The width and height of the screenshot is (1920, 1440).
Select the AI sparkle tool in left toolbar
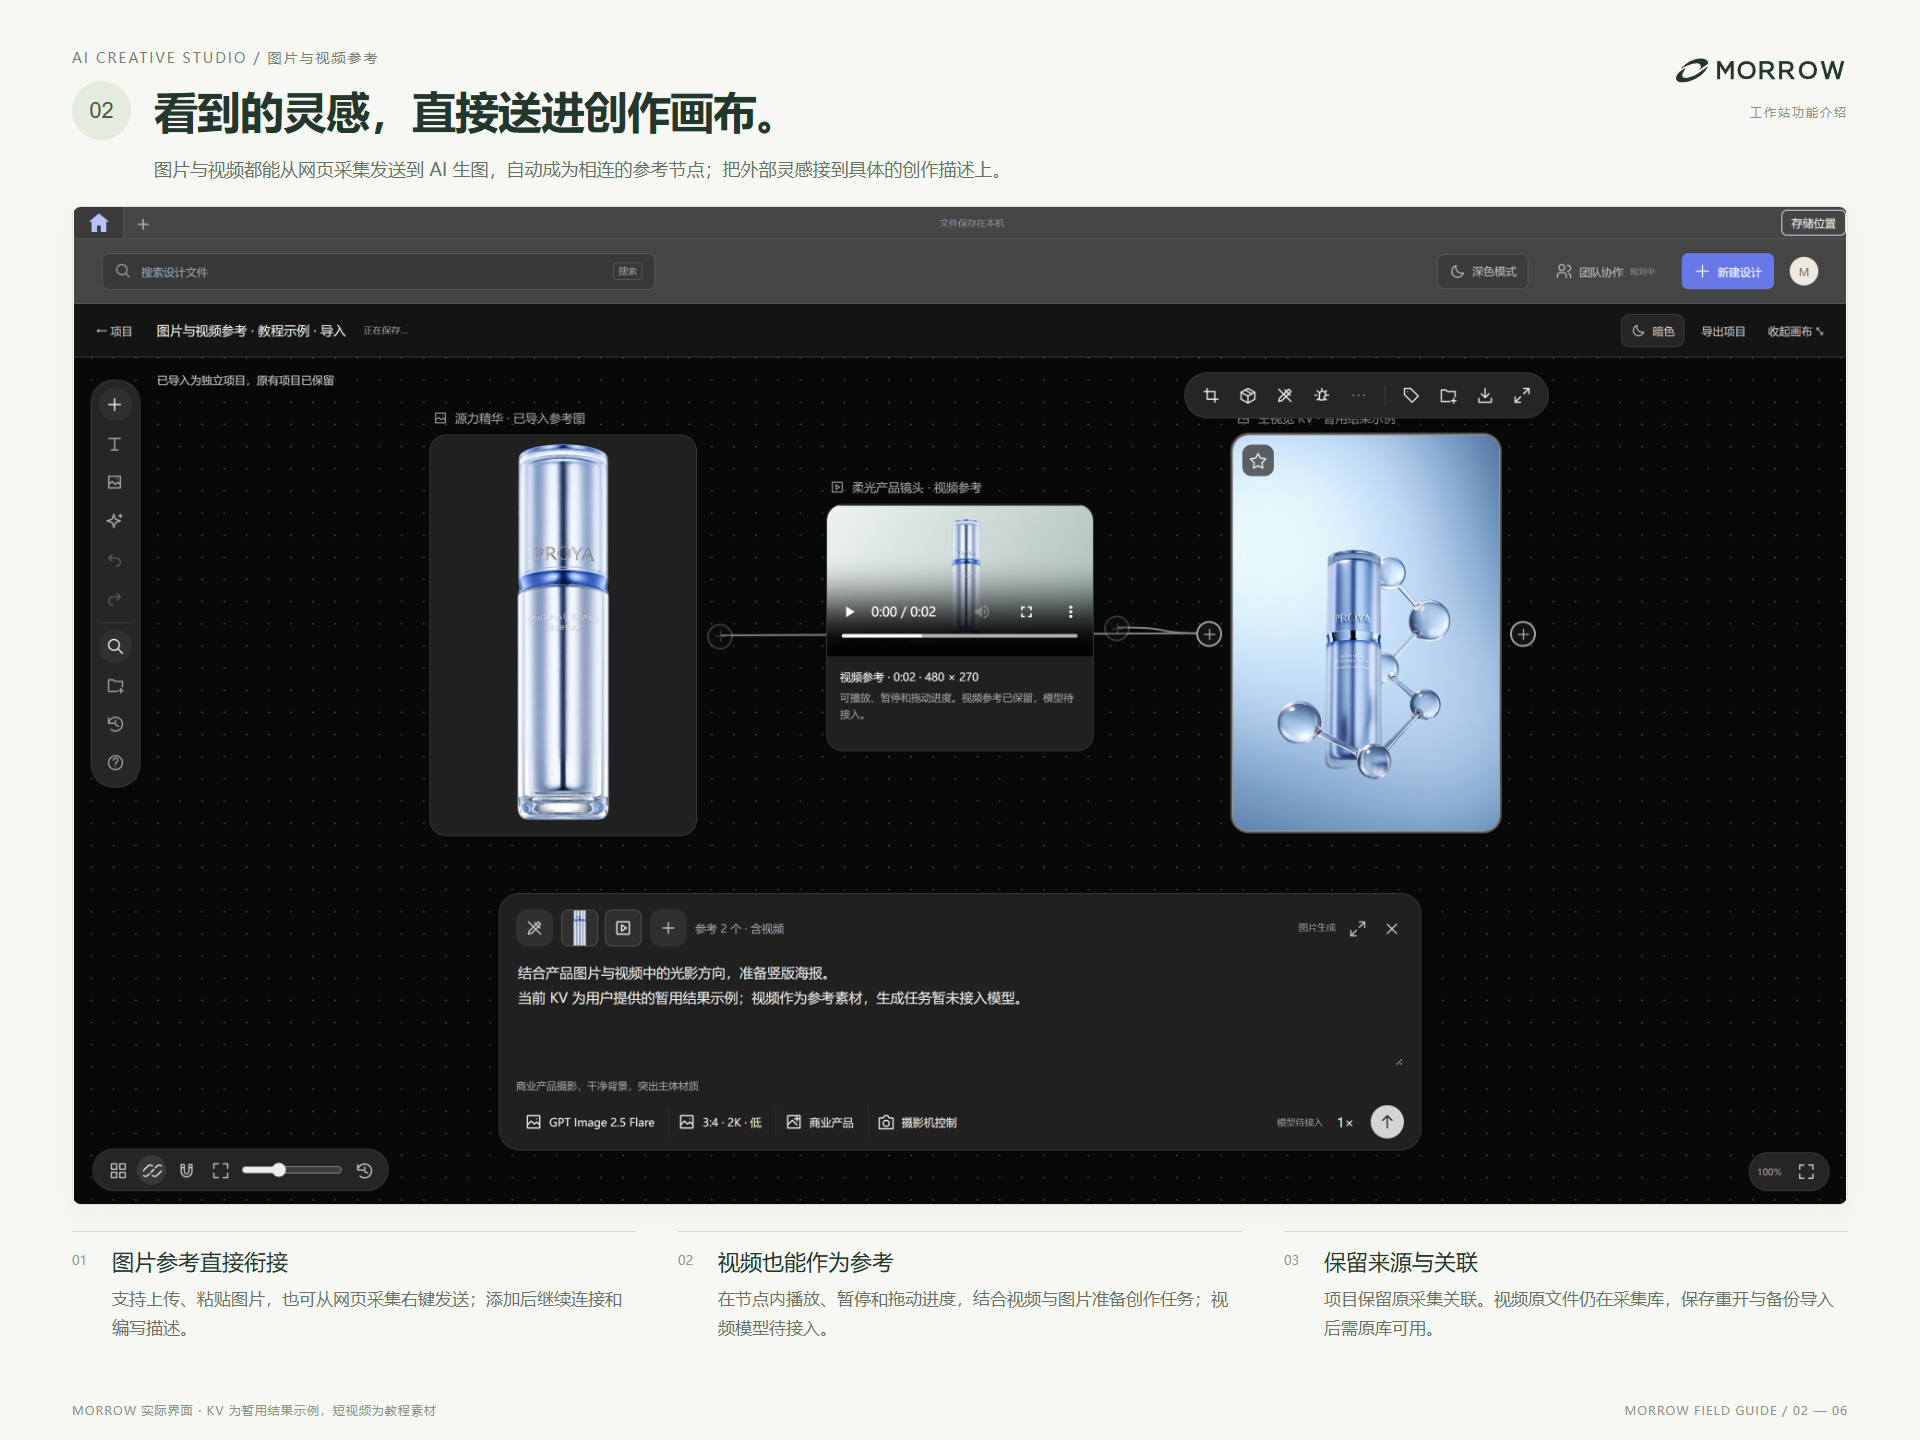tap(115, 520)
